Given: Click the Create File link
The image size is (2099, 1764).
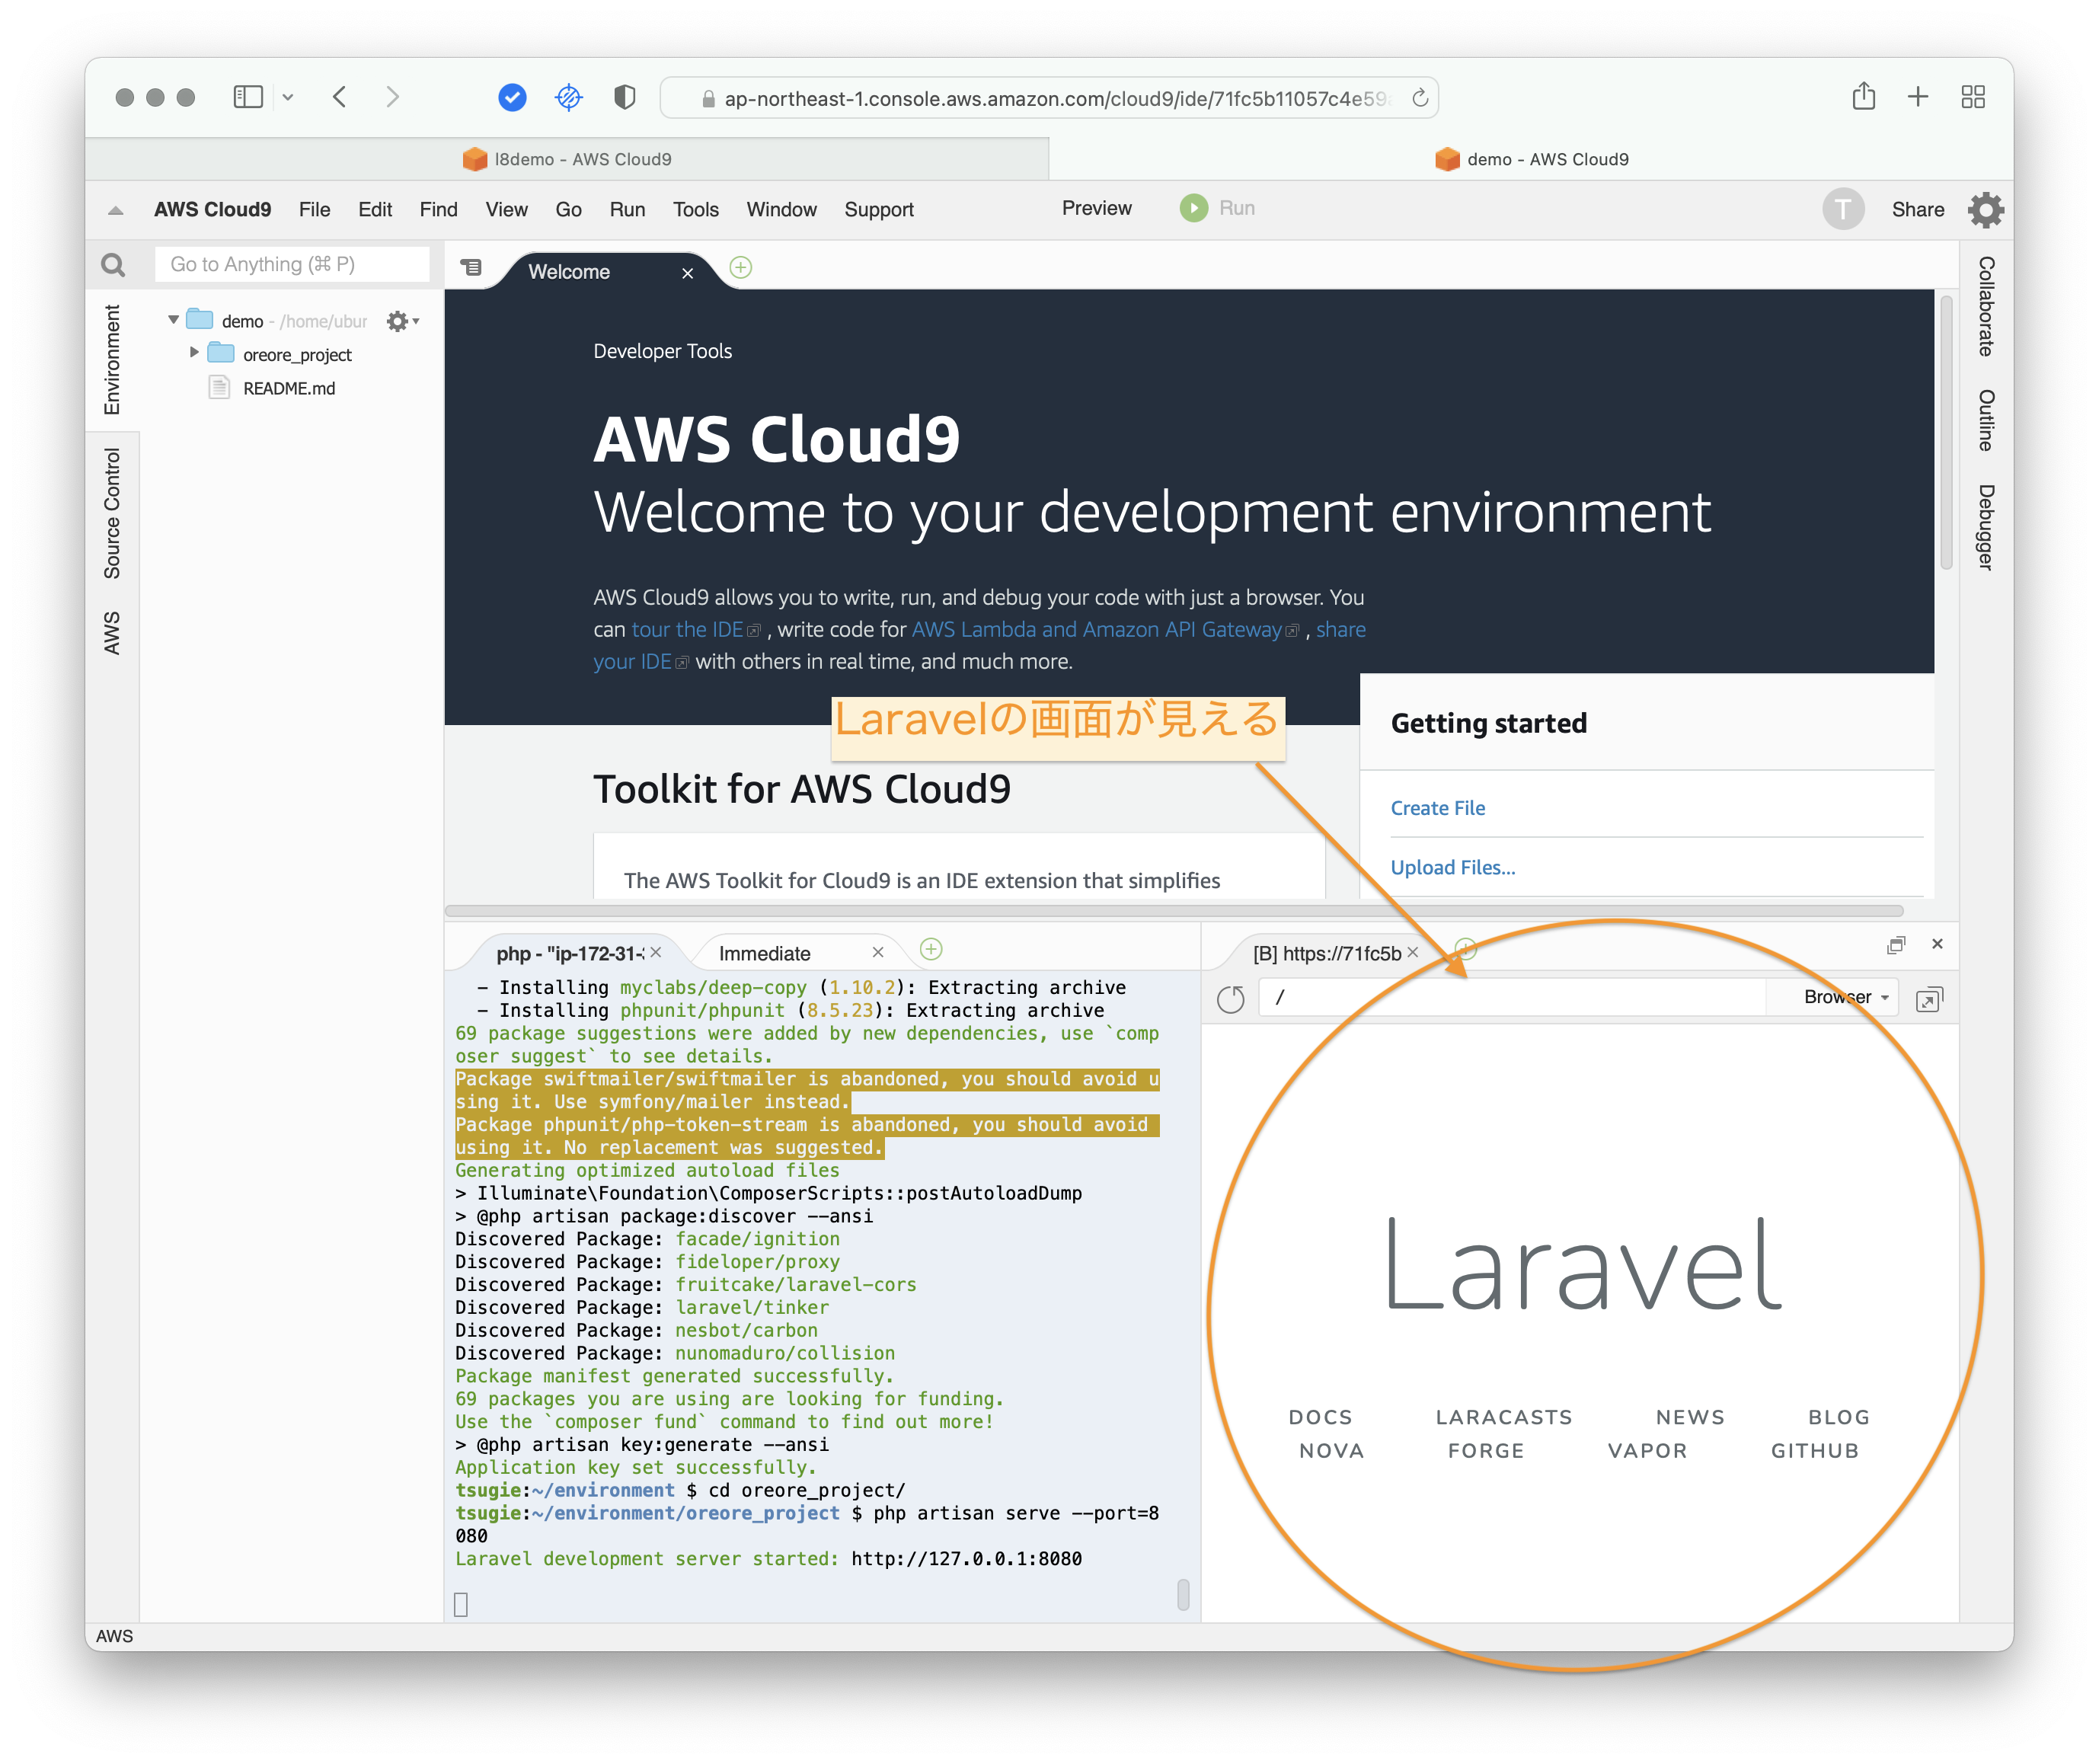Looking at the screenshot, I should (x=1437, y=808).
